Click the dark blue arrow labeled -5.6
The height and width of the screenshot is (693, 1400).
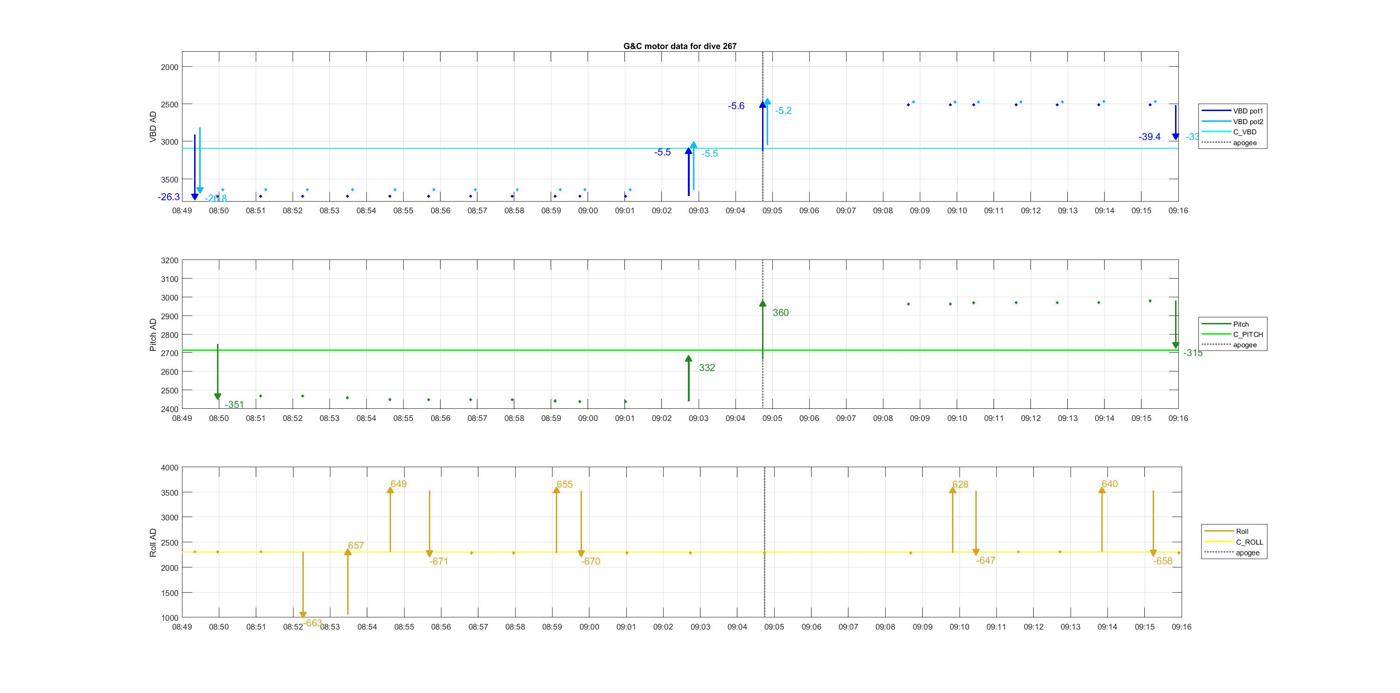click(x=762, y=125)
